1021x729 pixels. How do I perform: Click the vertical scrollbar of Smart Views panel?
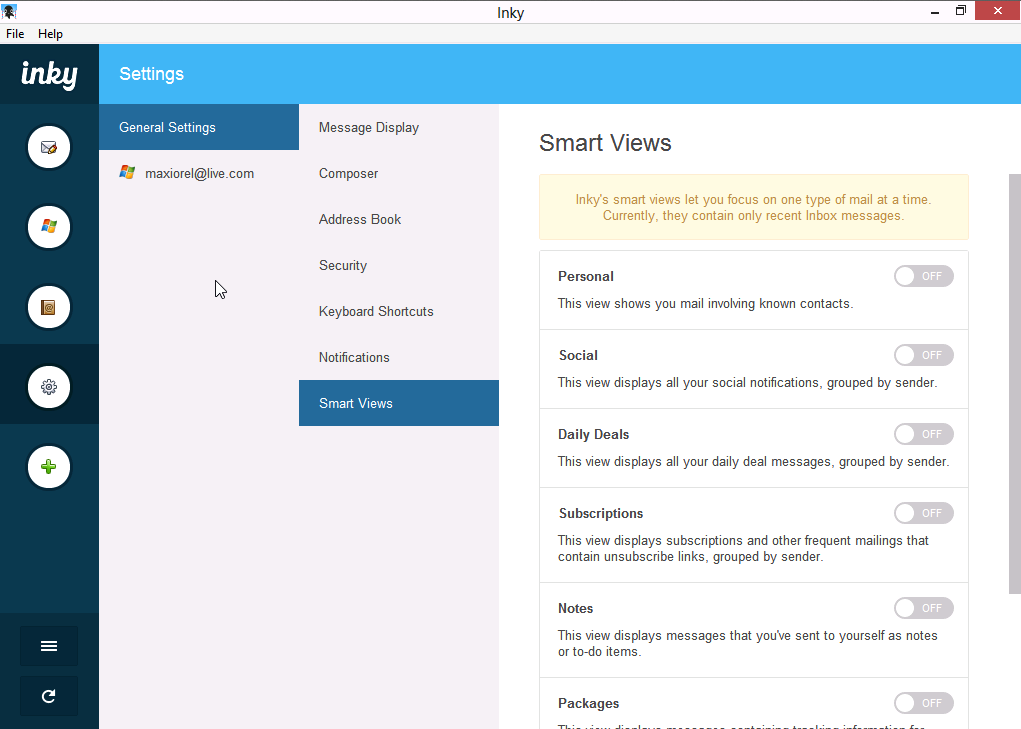(x=1014, y=384)
